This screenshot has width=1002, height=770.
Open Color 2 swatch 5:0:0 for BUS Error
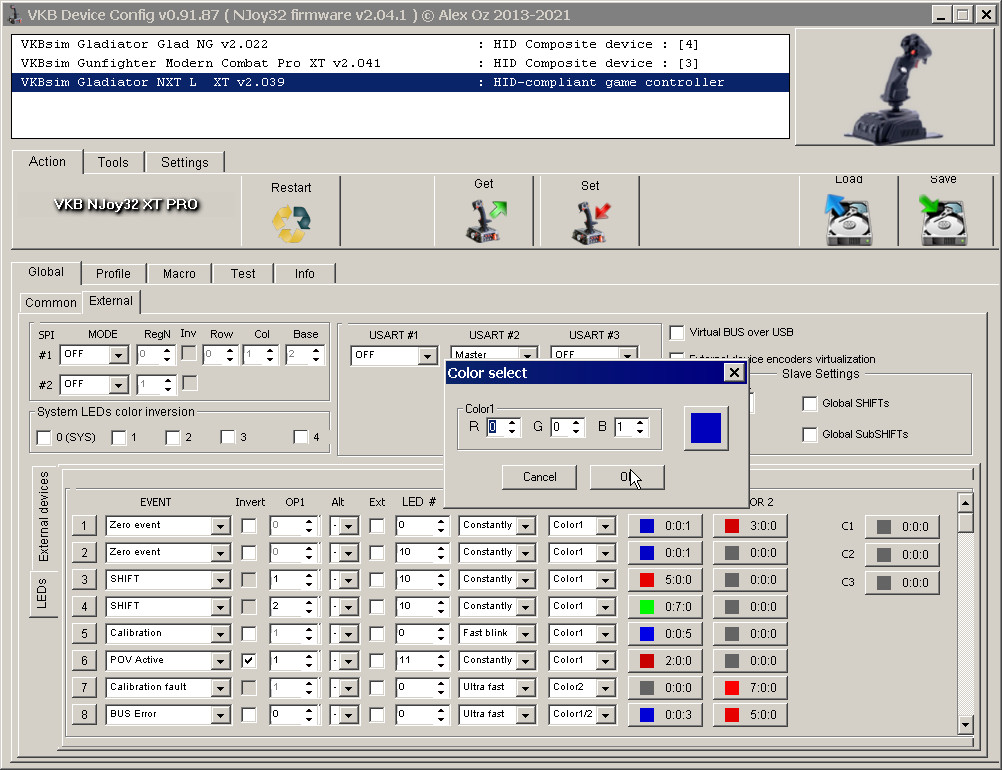750,714
